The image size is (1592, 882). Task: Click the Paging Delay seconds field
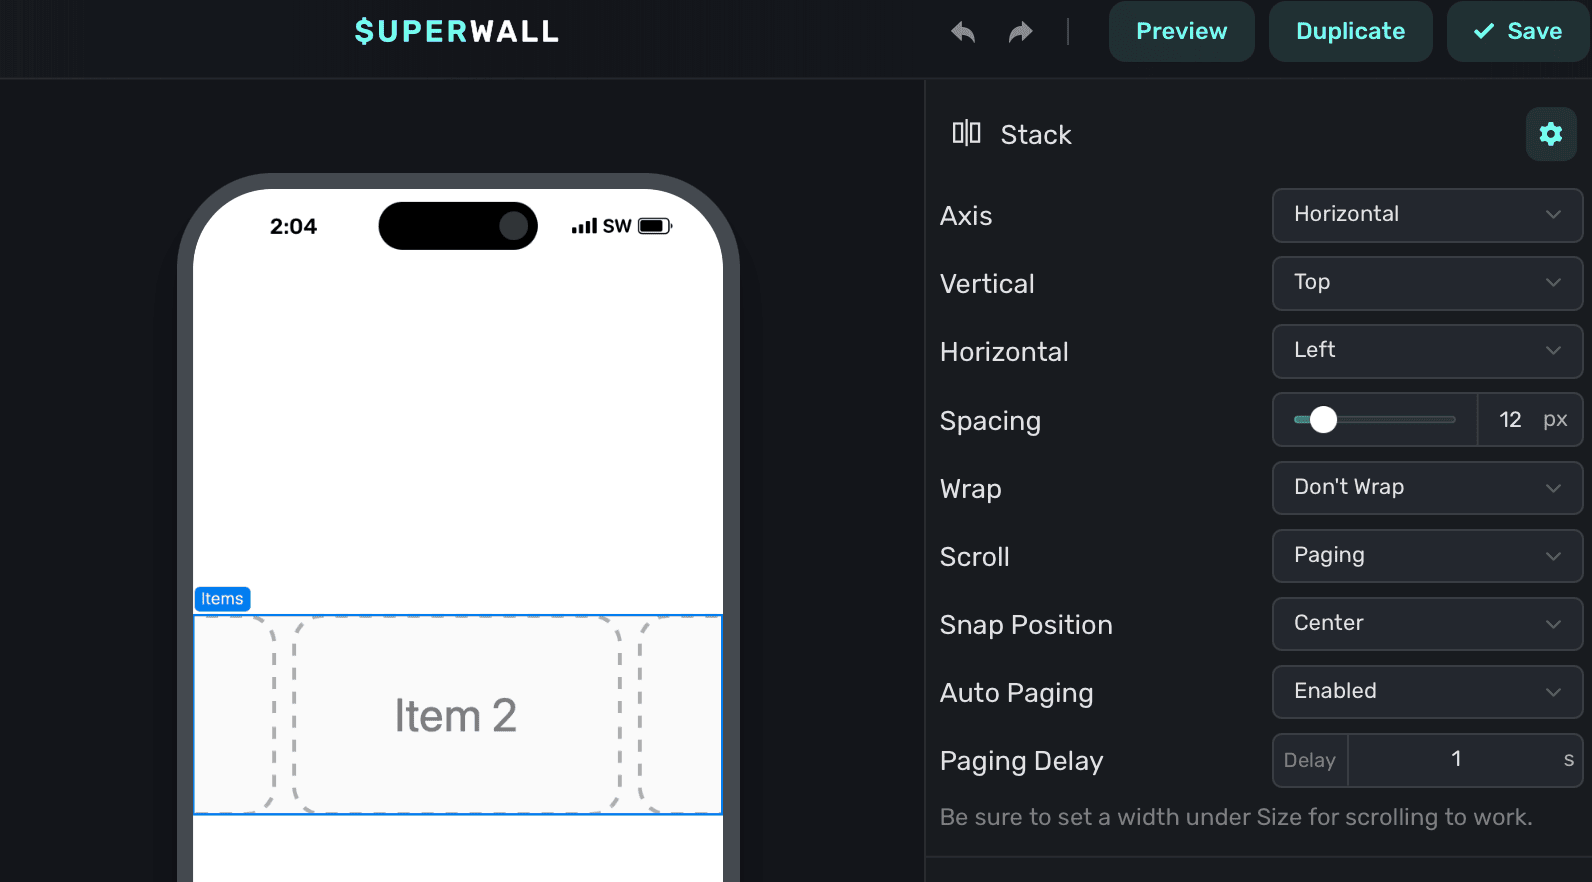1456,760
